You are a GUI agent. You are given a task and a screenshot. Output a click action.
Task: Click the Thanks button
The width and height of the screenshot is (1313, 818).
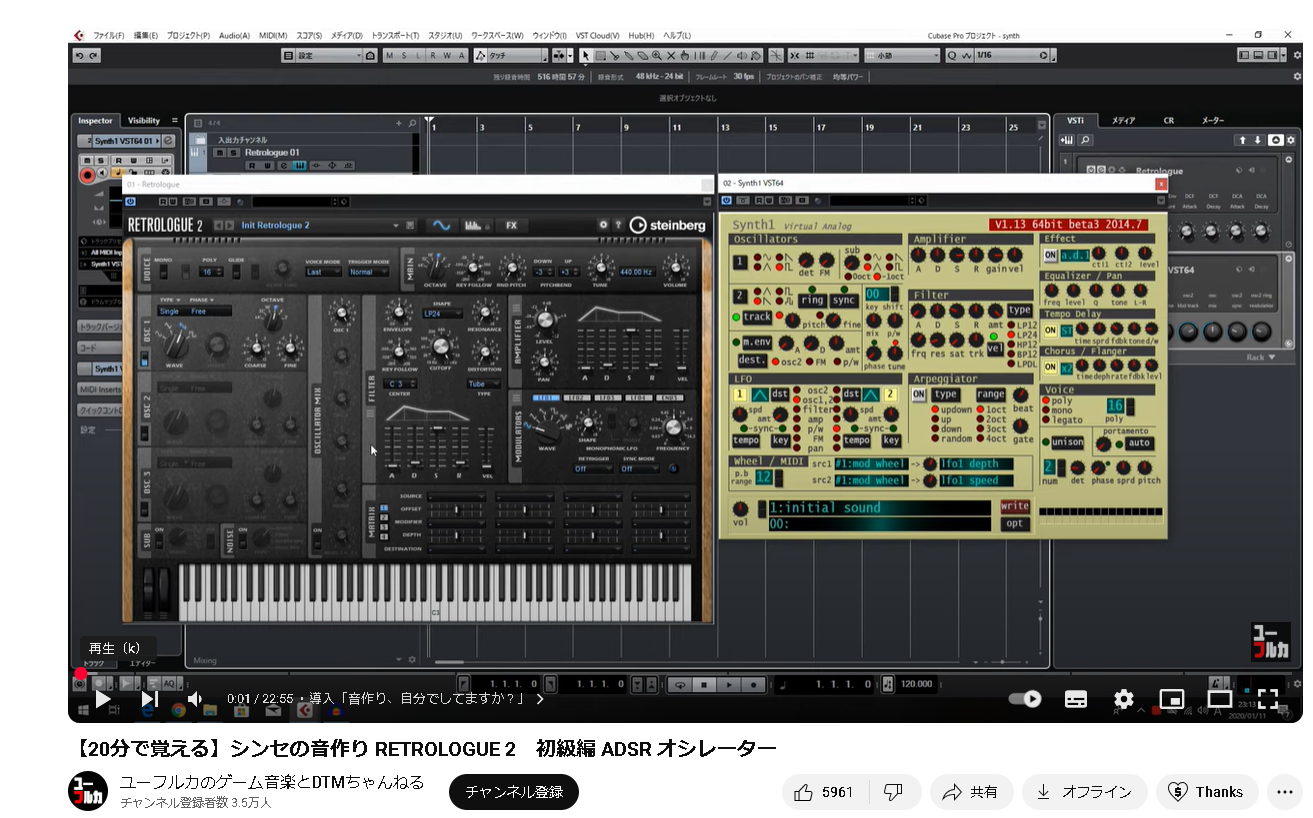click(x=1207, y=792)
